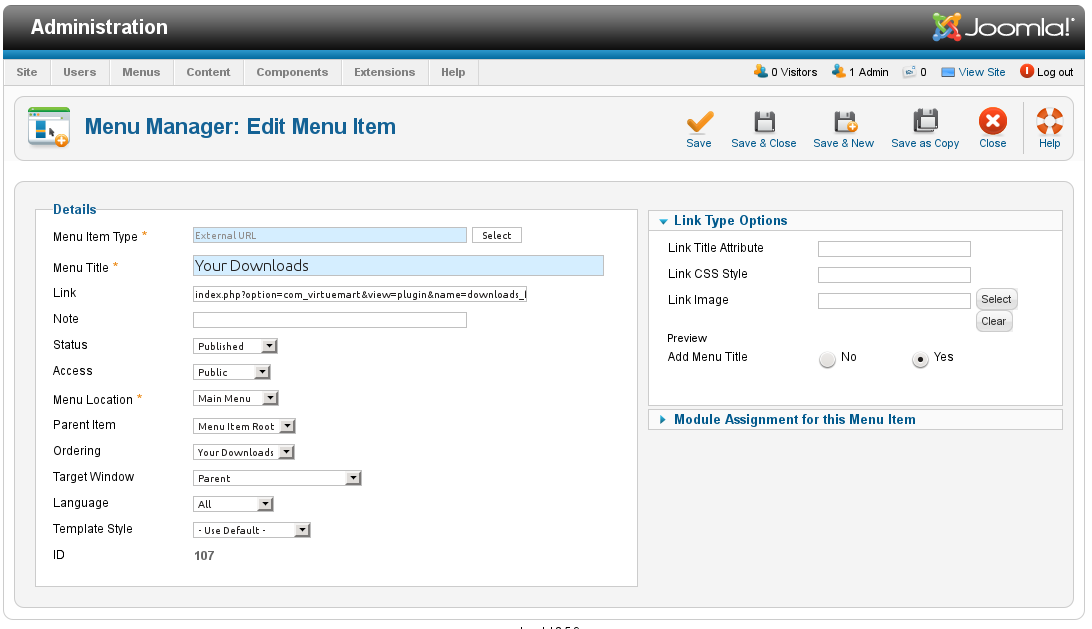Viewport: 1092px width, 629px height.
Task: Open the Target Window dropdown
Action: click(277, 478)
